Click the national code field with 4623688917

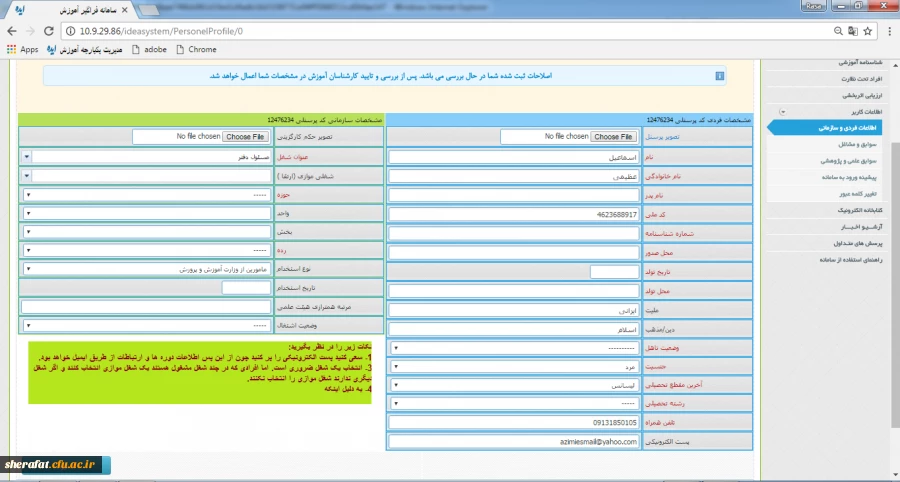pyautogui.click(x=513, y=214)
